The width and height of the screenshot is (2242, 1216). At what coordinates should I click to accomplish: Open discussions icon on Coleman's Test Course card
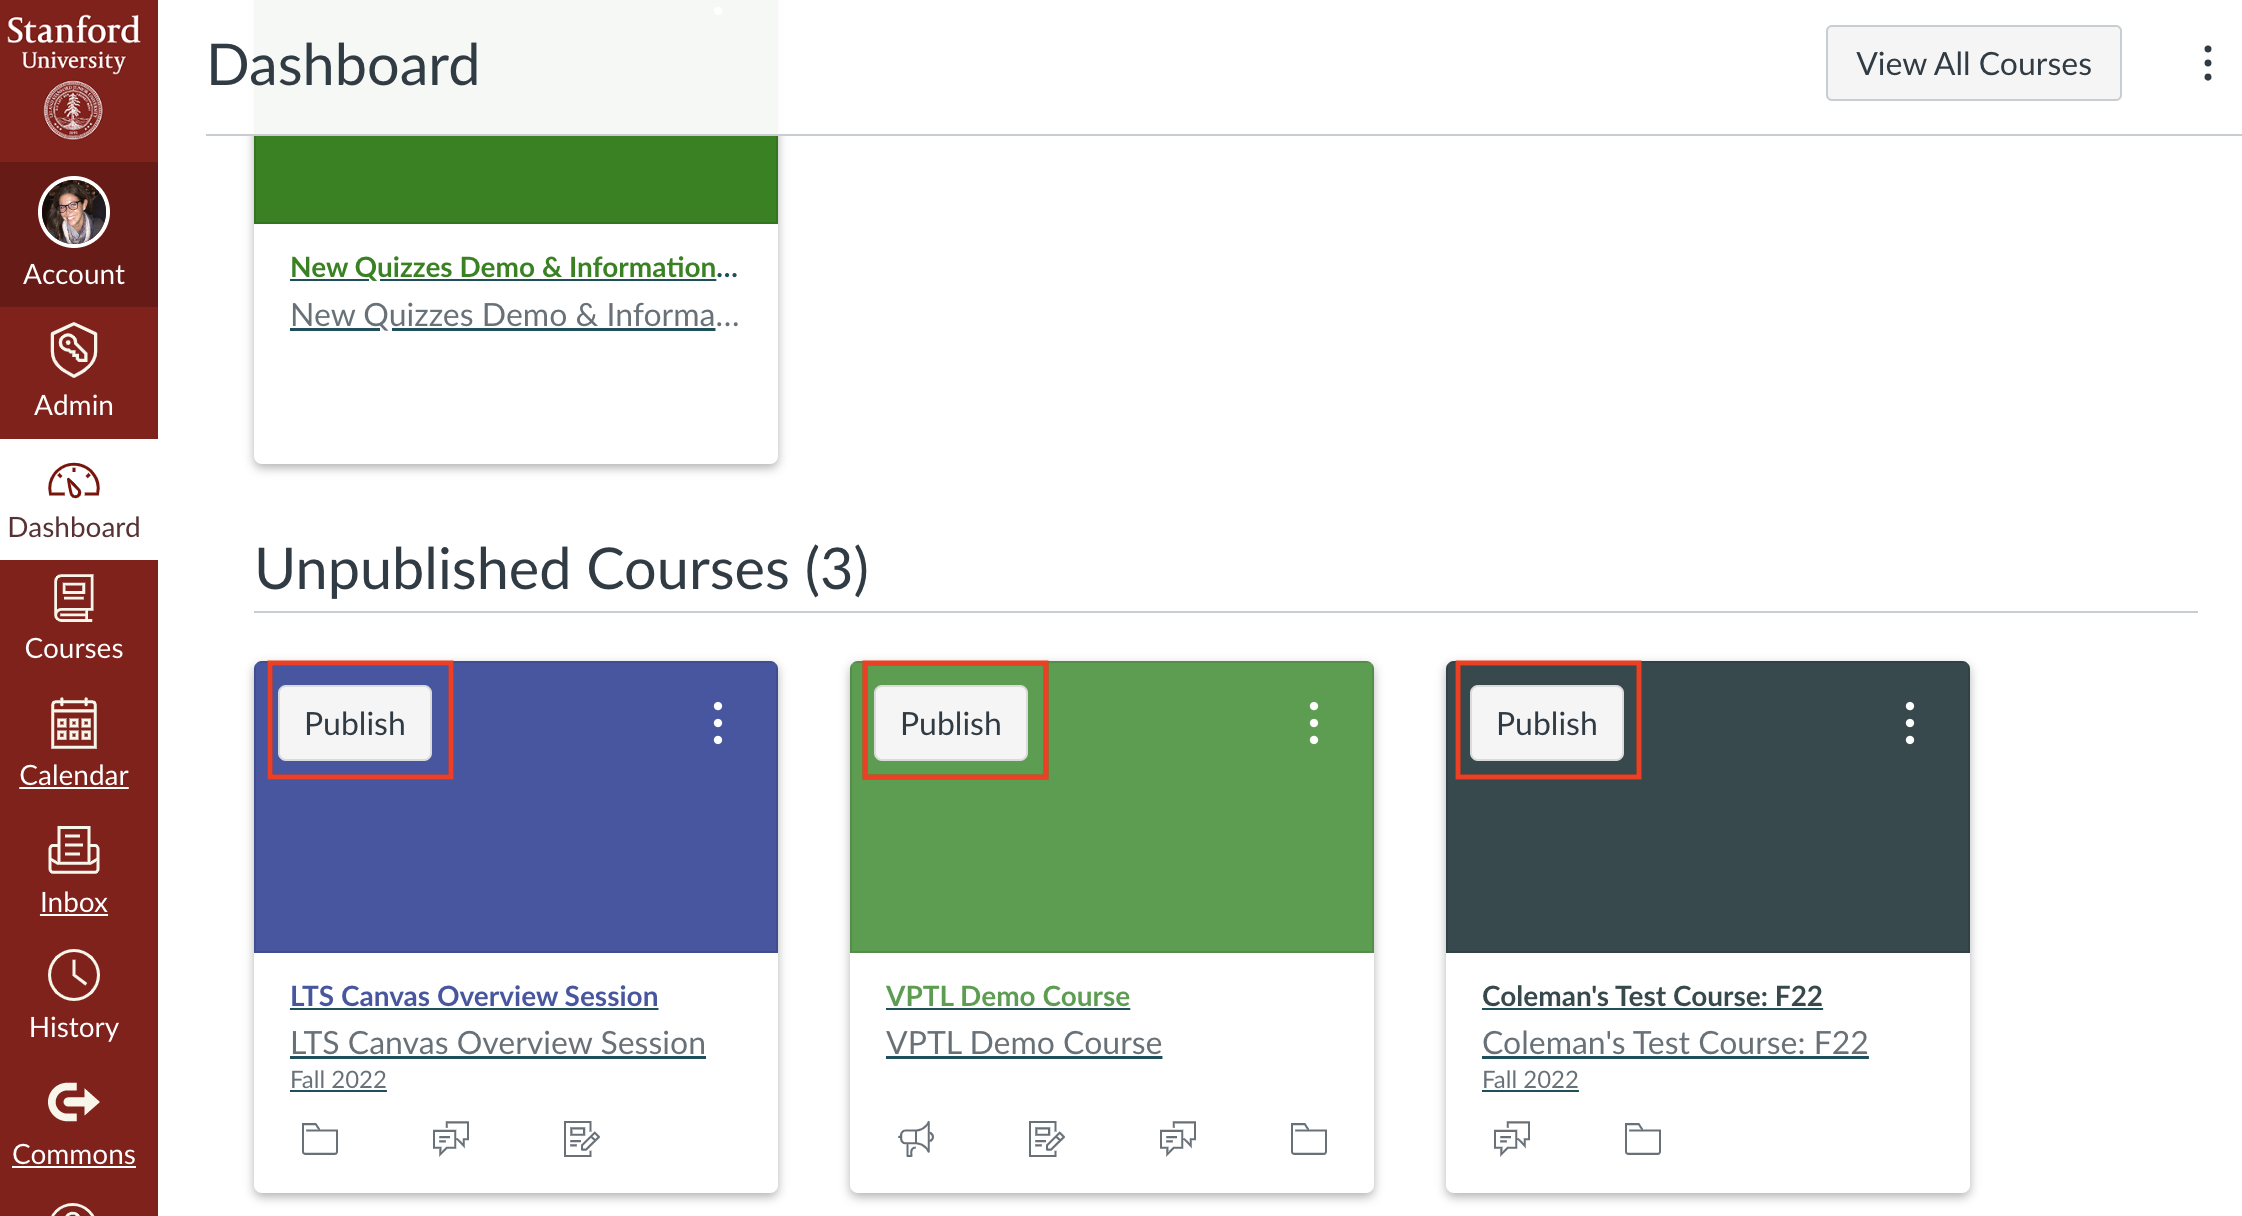pyautogui.click(x=1512, y=1138)
